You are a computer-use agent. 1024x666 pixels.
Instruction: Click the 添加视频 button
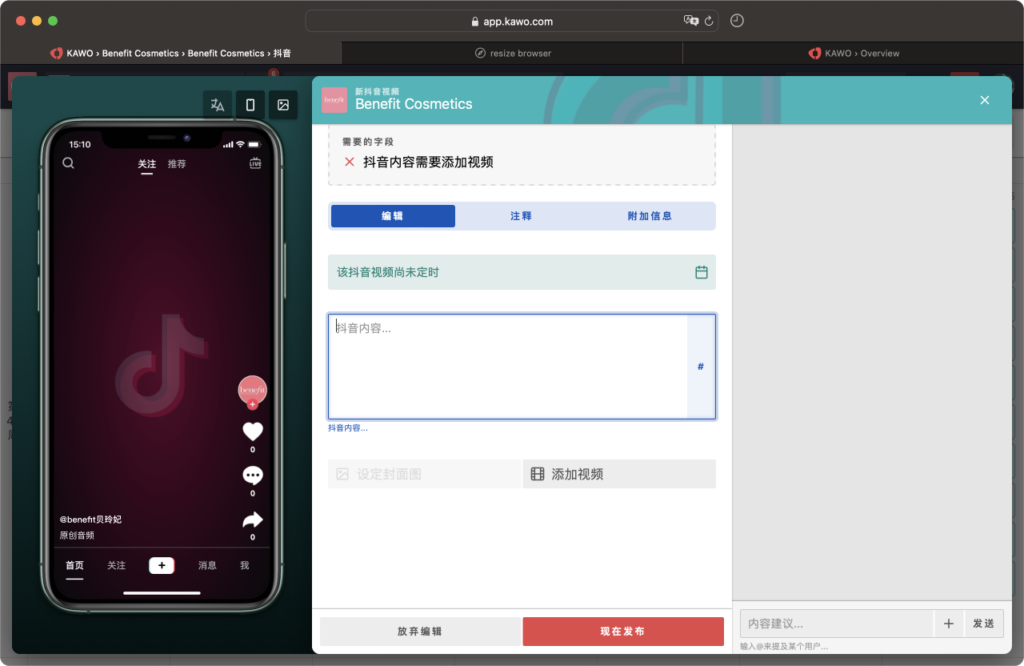[620, 474]
